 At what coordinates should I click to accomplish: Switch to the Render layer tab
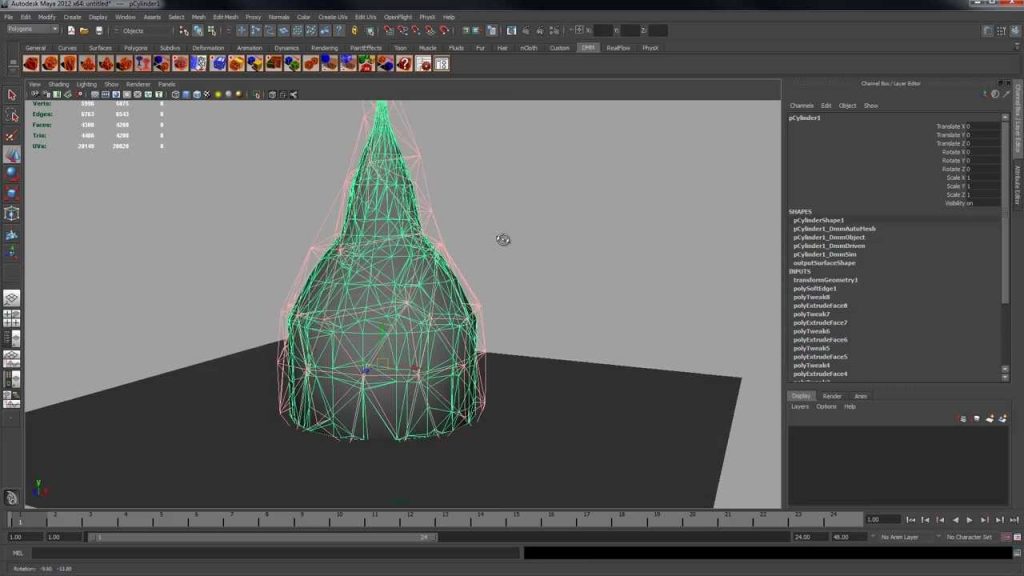(832, 396)
